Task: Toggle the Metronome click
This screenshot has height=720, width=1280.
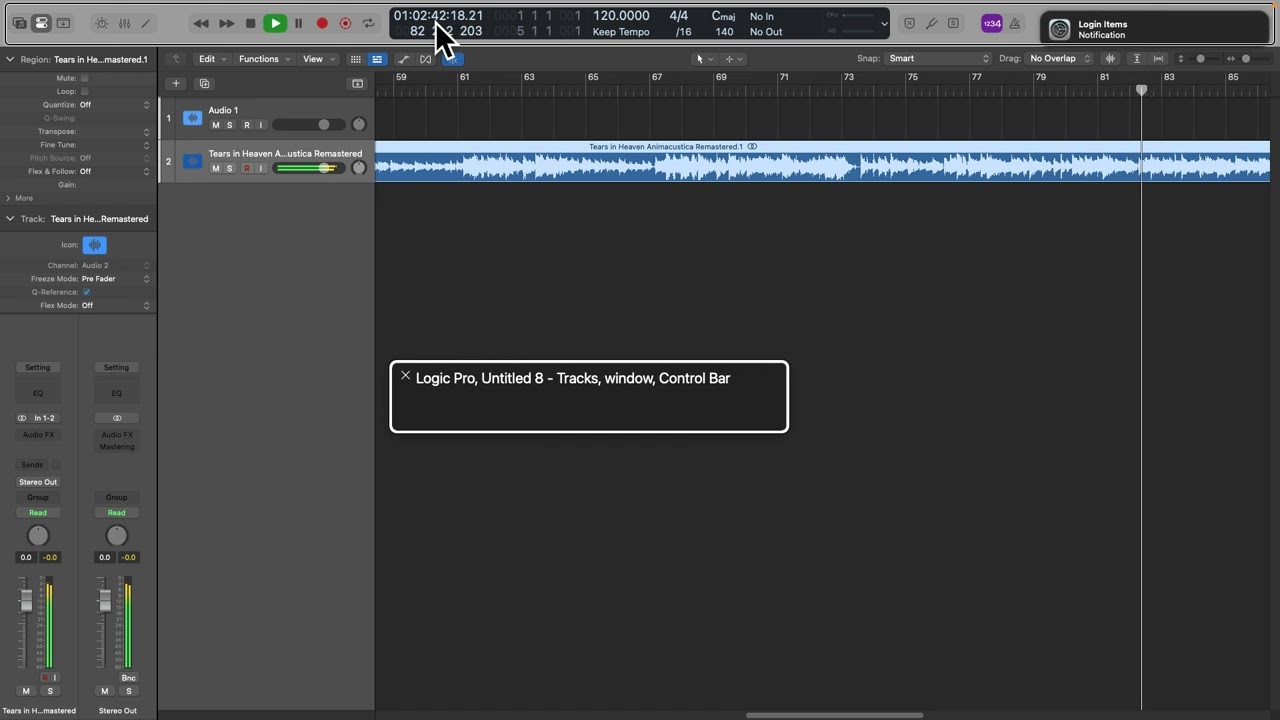Action: [x=1015, y=23]
